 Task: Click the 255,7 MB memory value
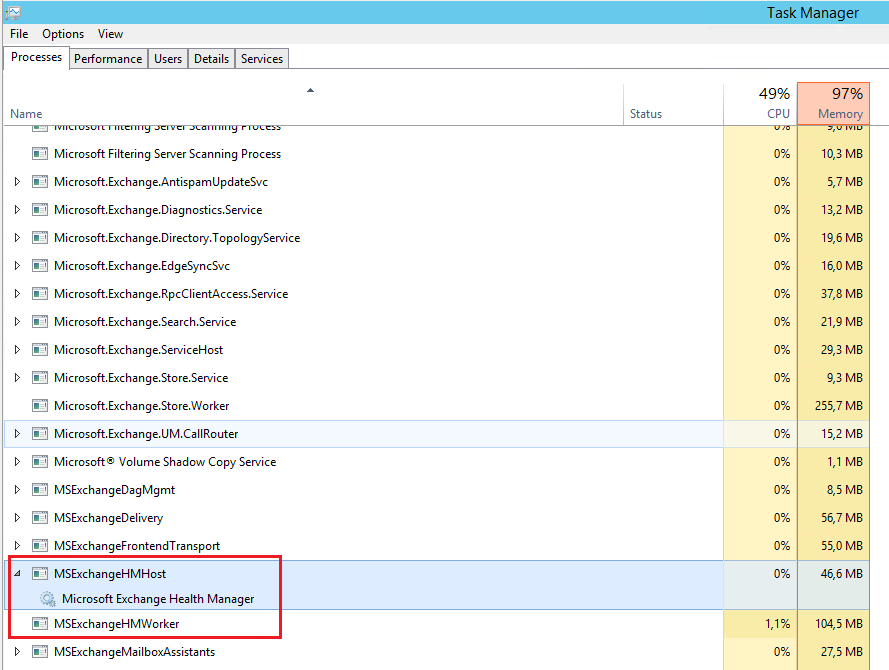[839, 406]
